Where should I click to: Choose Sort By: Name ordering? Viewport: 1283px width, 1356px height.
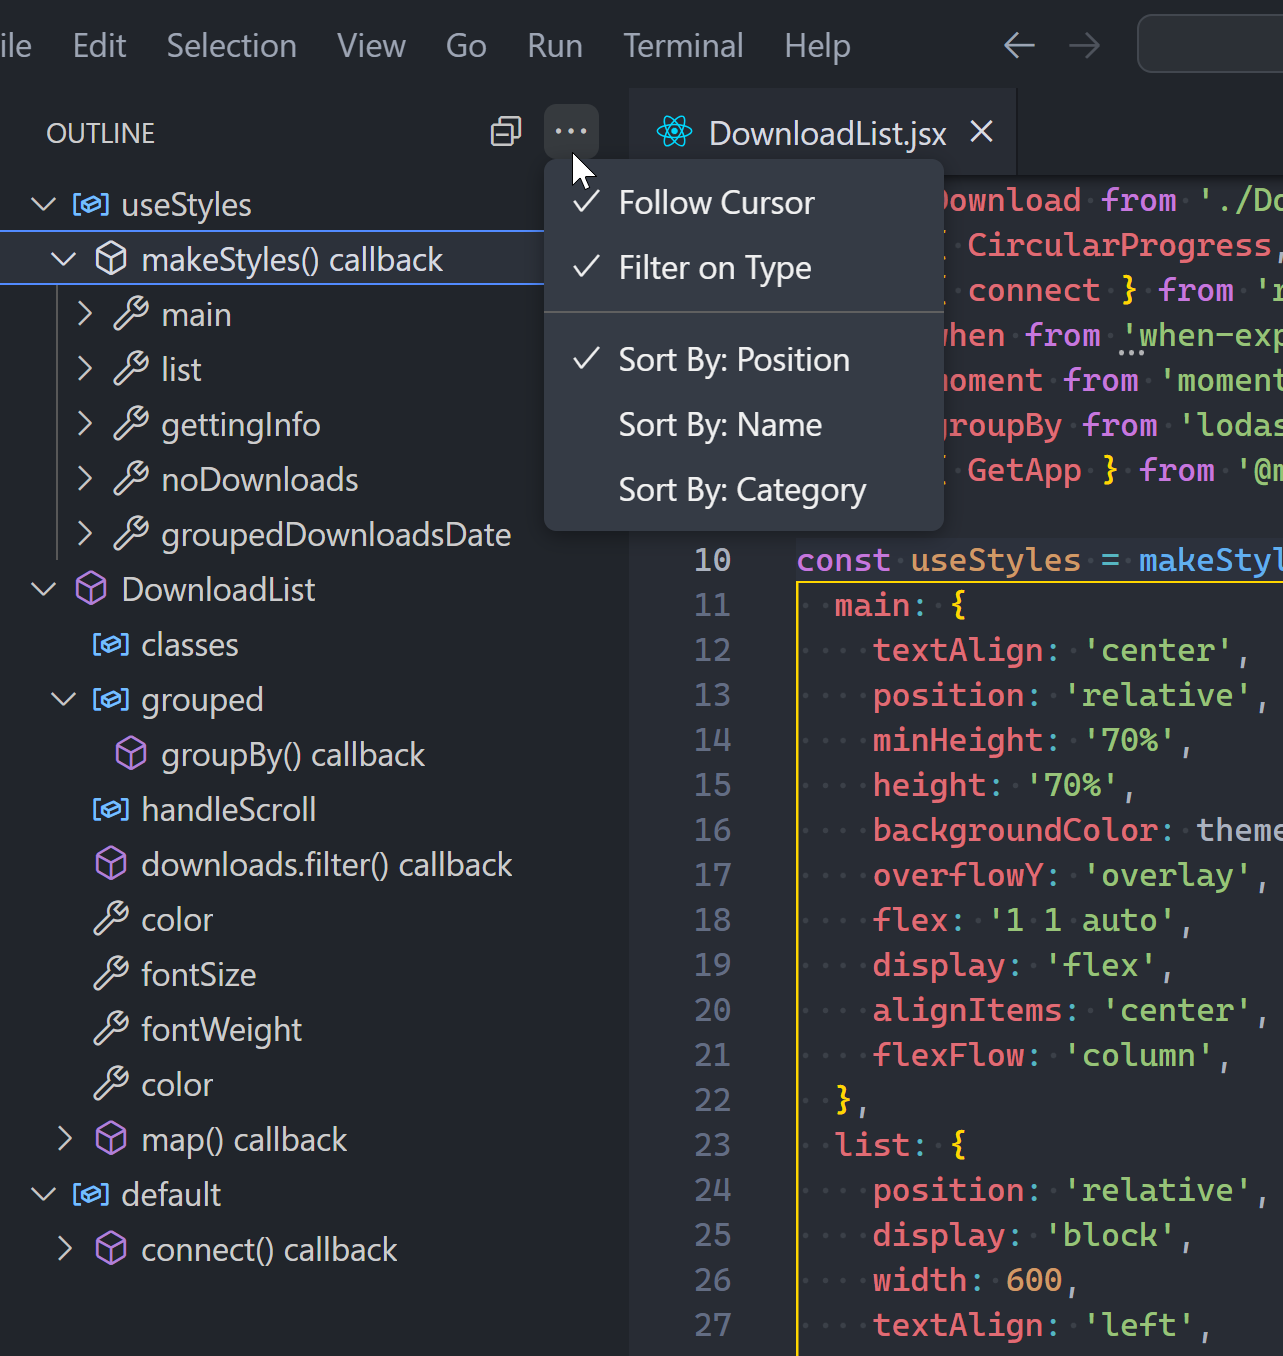(x=720, y=425)
